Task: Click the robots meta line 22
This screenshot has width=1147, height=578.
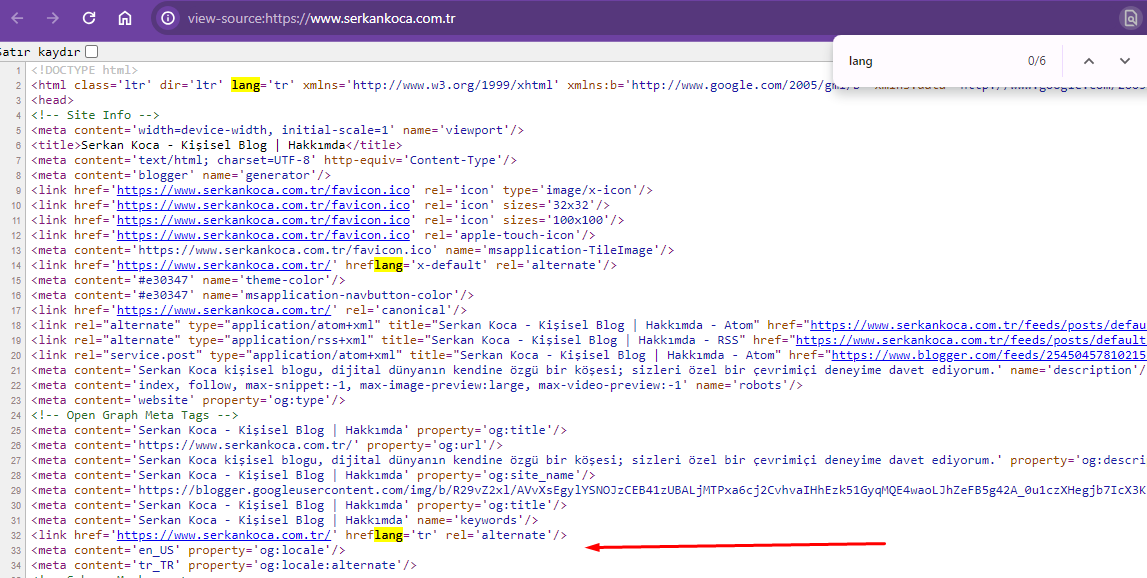Action: 417,385
